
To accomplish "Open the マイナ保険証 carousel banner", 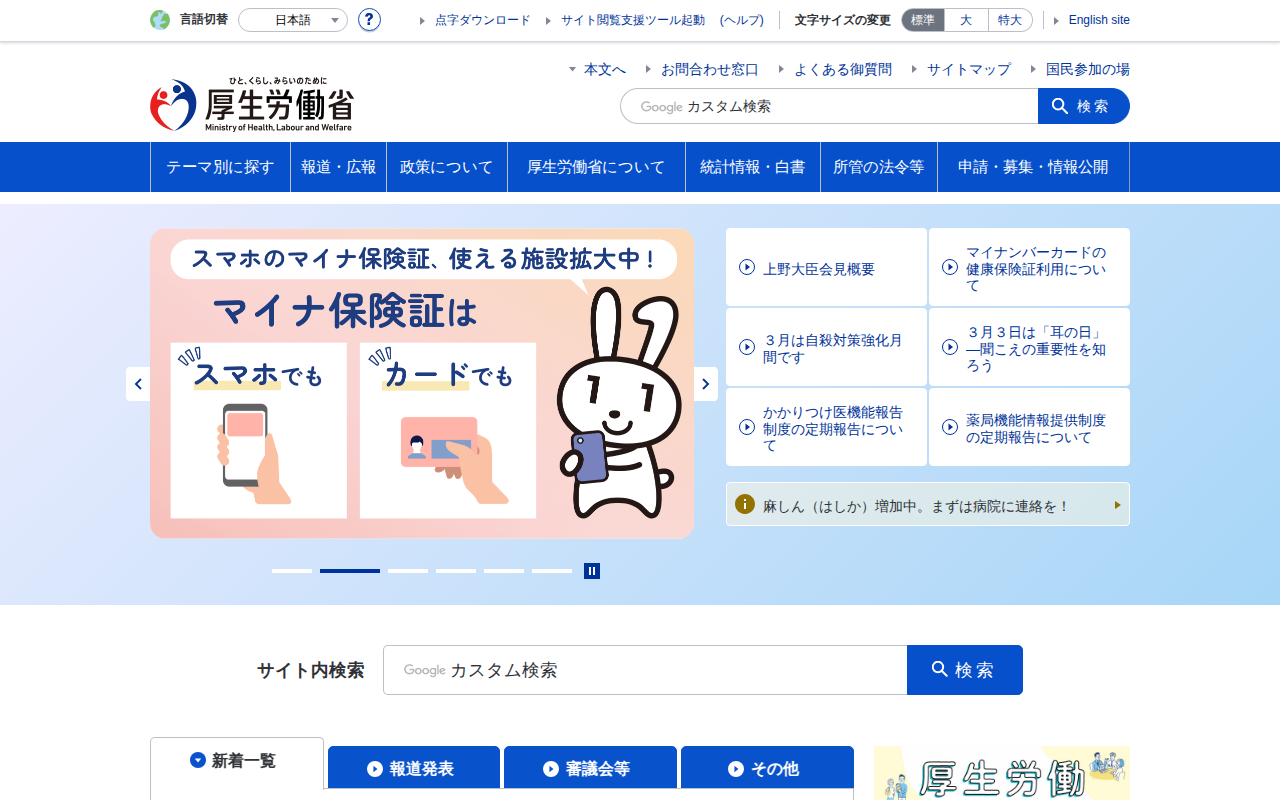I will coord(422,383).
